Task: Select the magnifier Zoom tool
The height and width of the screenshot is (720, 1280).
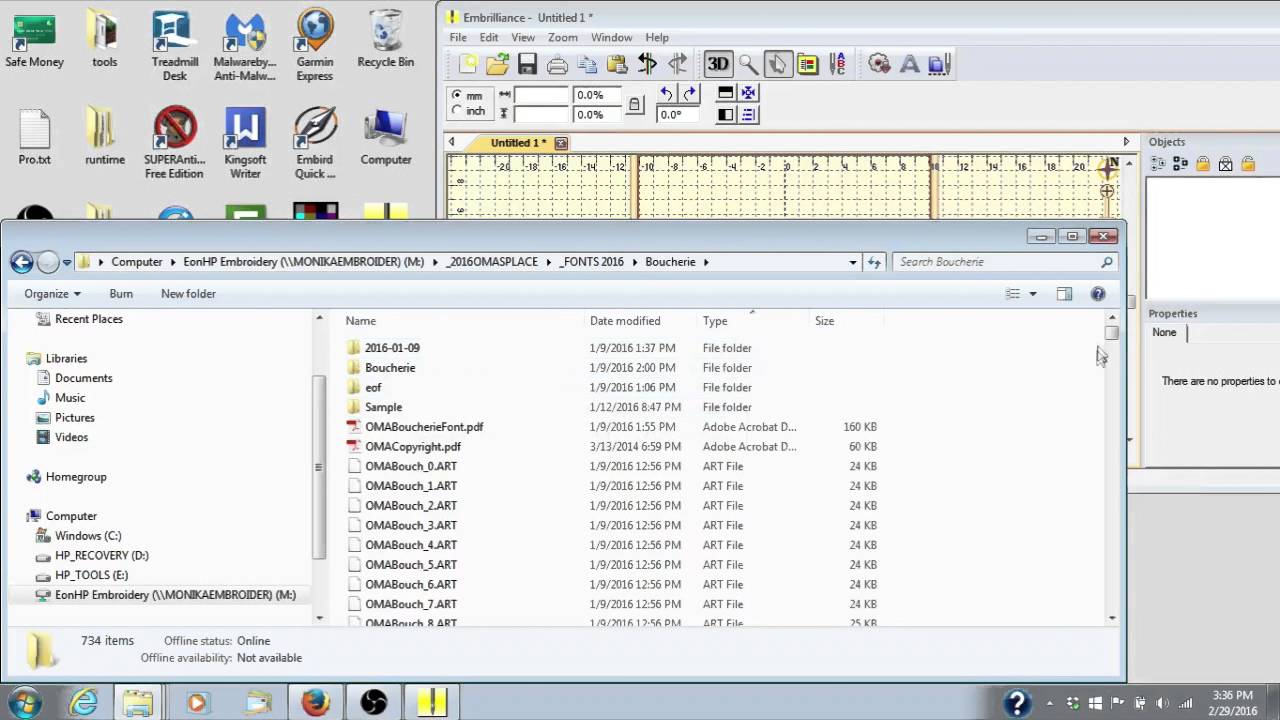Action: [x=748, y=65]
